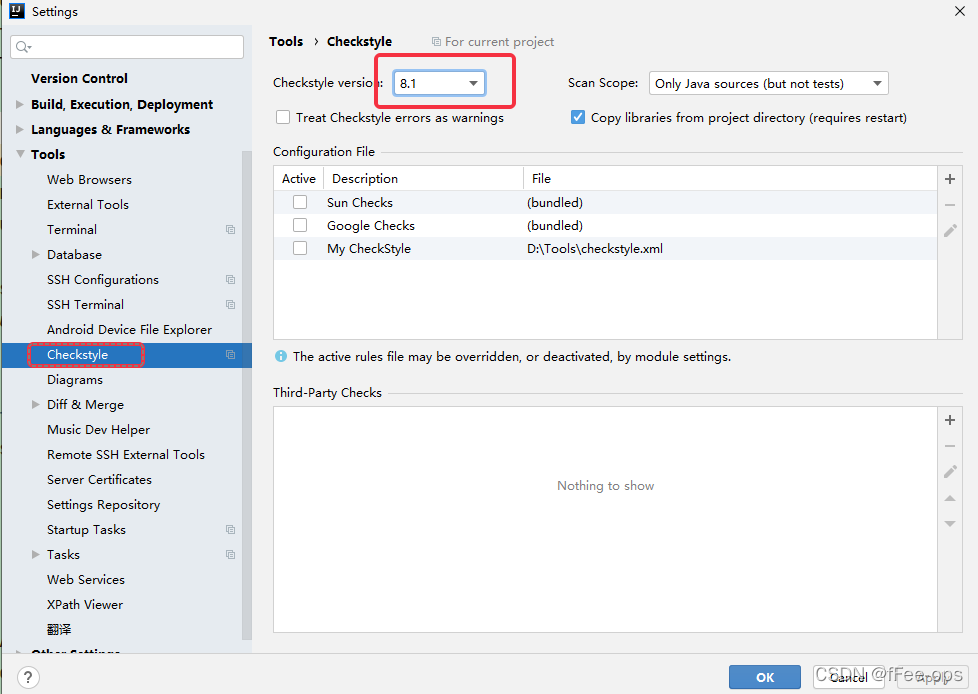Close the Settings dialog window
978x694 pixels.
point(960,11)
